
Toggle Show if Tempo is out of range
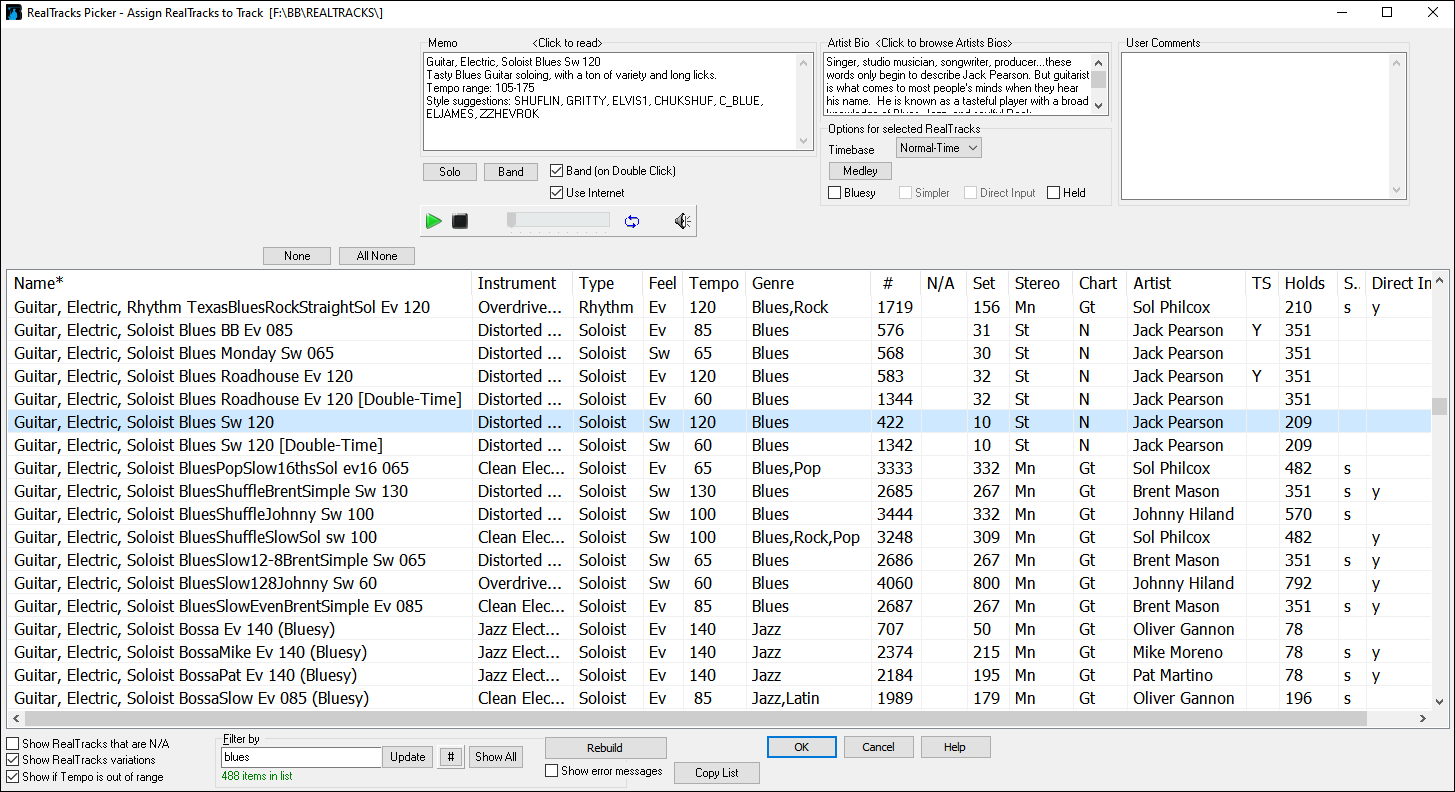coord(85,777)
